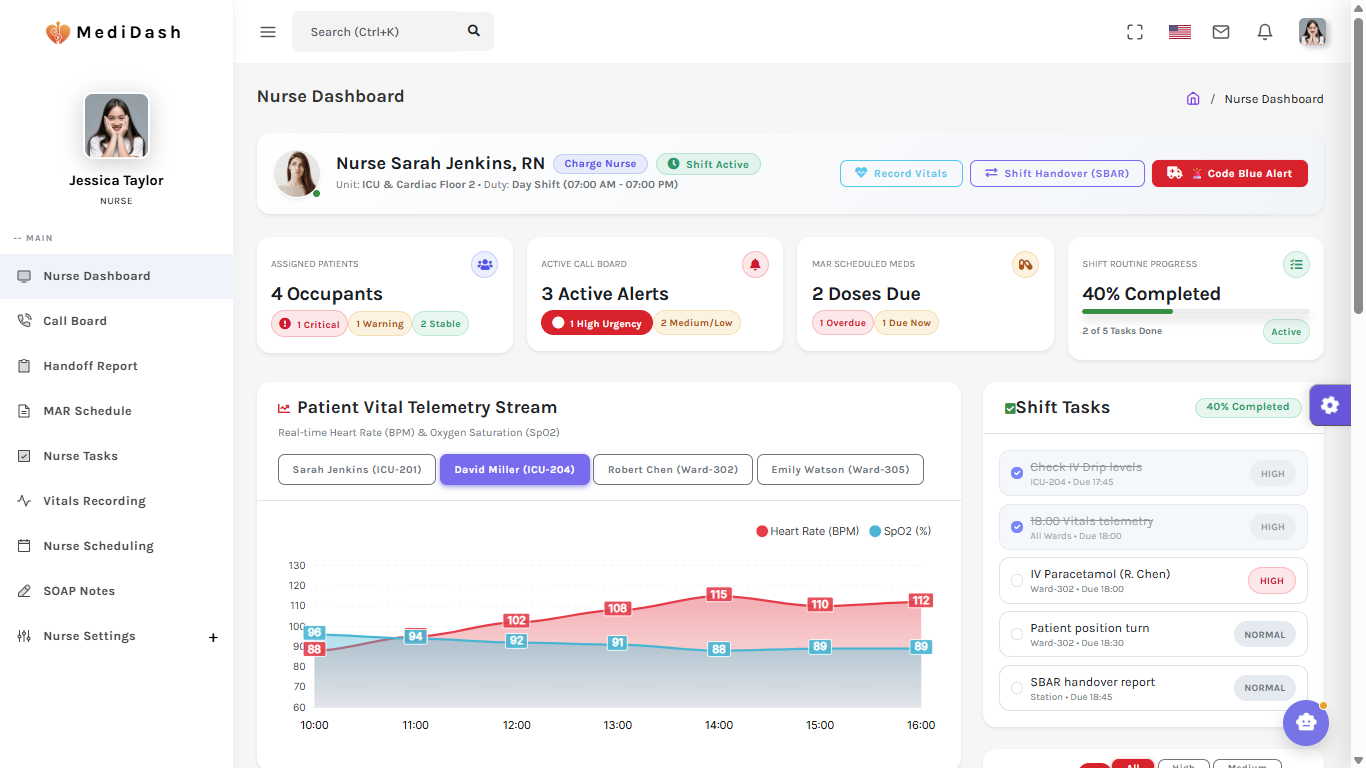Click the Assigned Patients people icon
This screenshot has height=768, width=1366.
coord(485,264)
